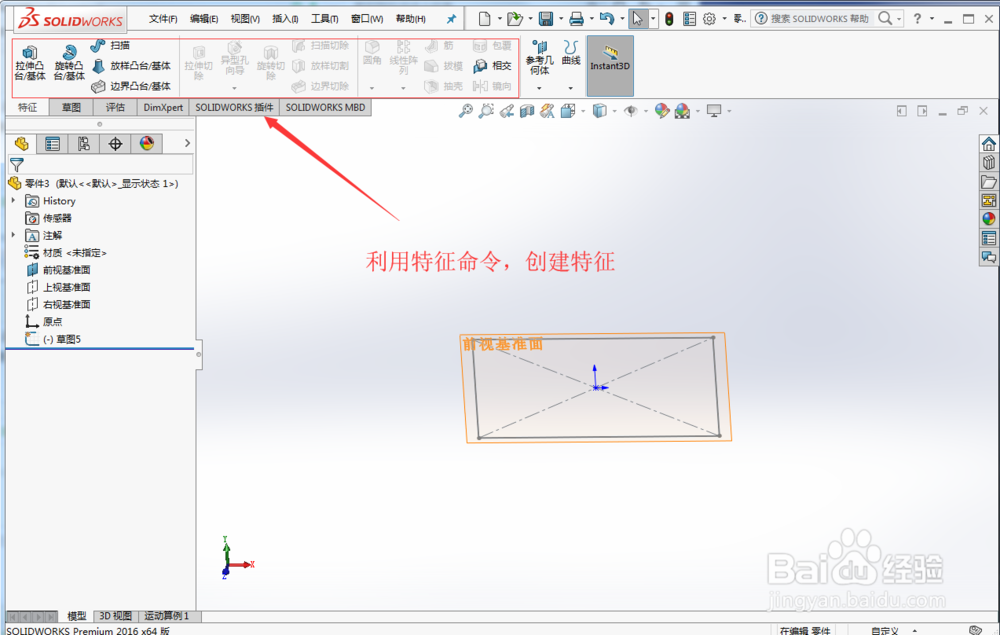This screenshot has height=635, width=1000.
Task: Open the Curves (曲线) tool
Action: [x=571, y=53]
